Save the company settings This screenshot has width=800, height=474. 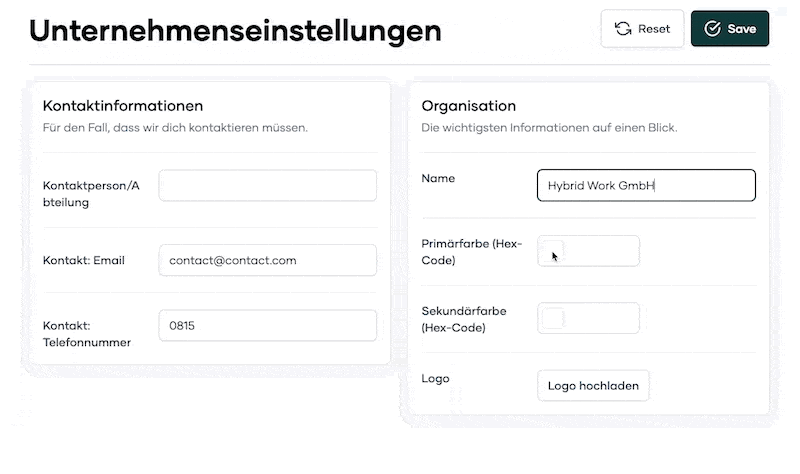tap(730, 29)
